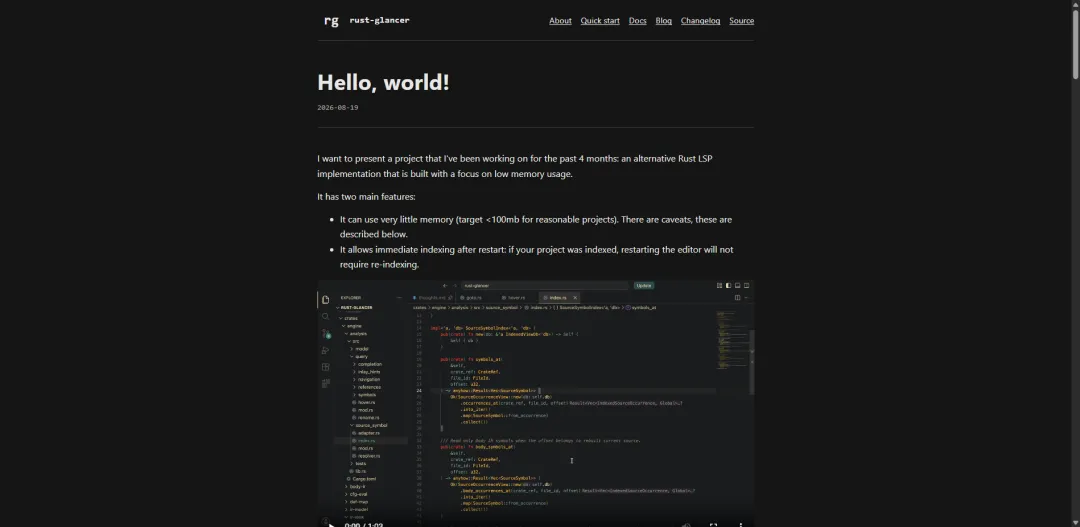1080x527 pixels.
Task: Open rename.rs in the file tree
Action: (368, 417)
